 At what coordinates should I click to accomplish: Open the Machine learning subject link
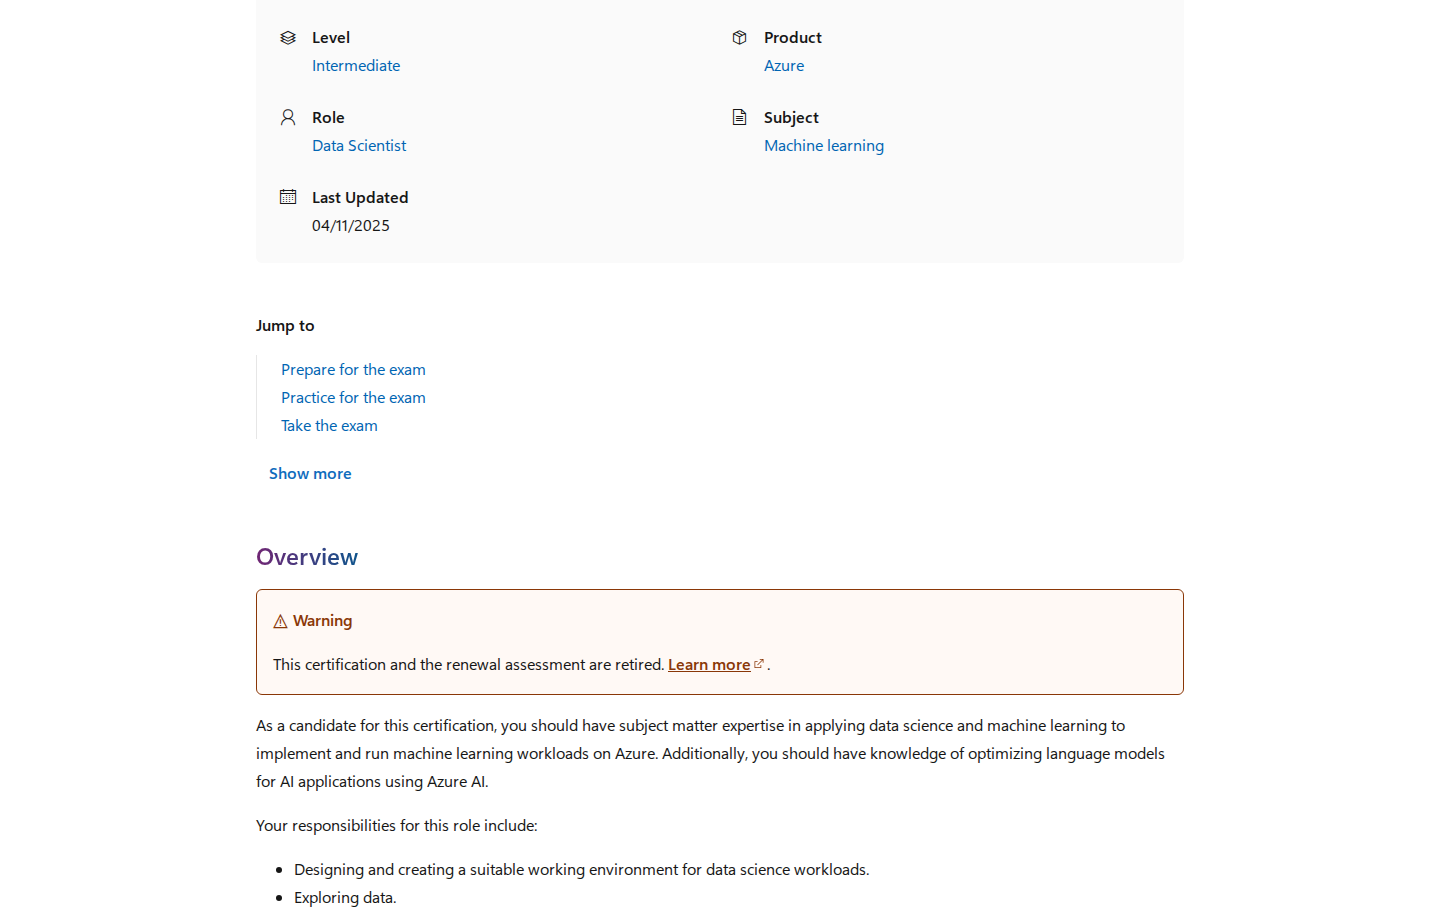coord(824,145)
